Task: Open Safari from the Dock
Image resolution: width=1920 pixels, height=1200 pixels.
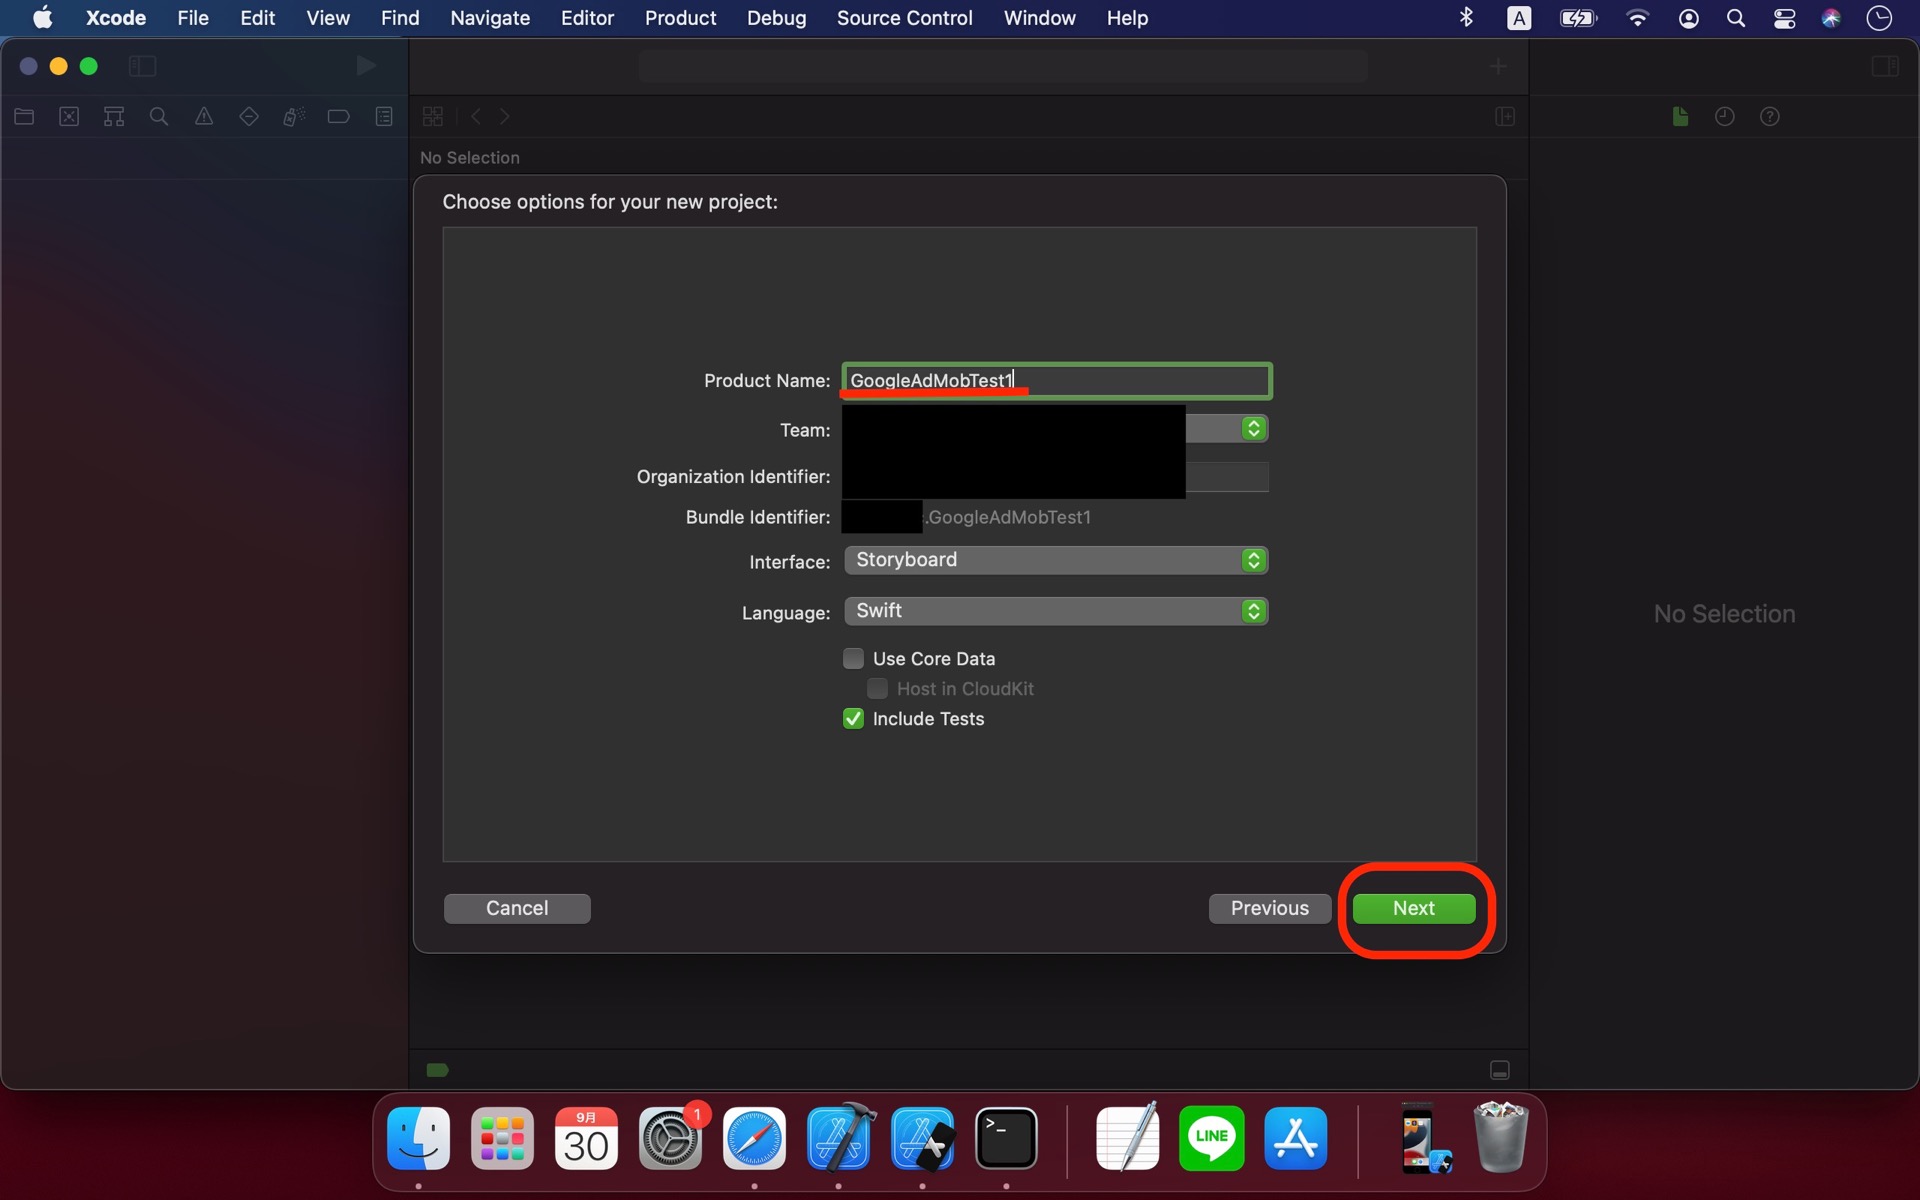Action: click(x=755, y=1138)
